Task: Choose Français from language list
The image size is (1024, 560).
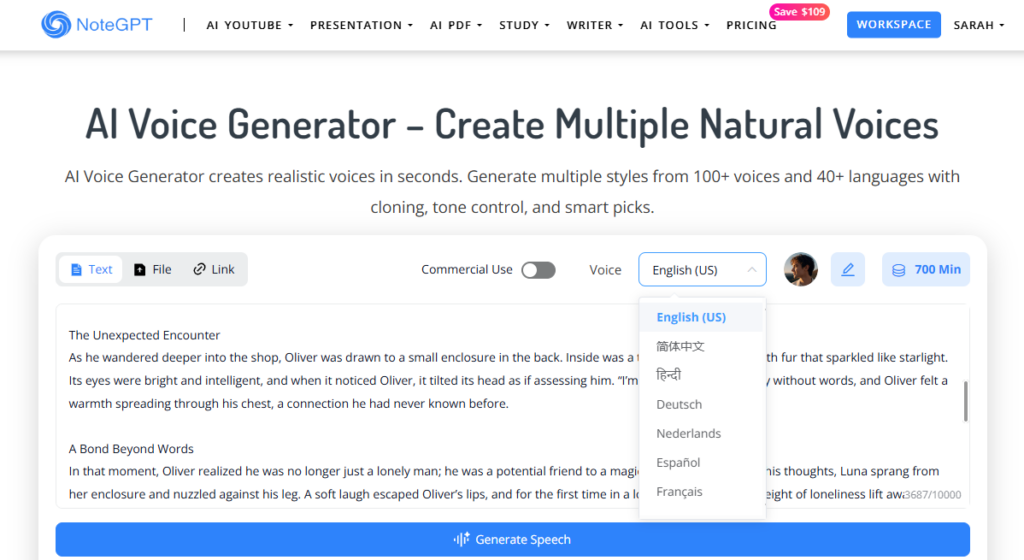Action: pyautogui.click(x=701, y=492)
